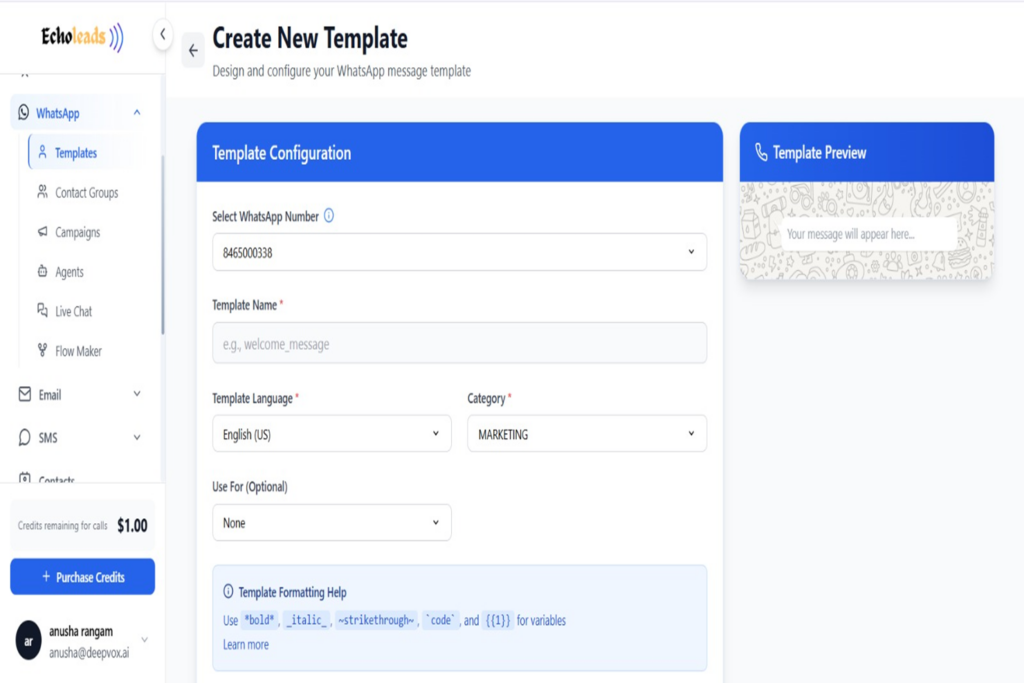
Task: Open the Templates sidebar item
Action: pyautogui.click(x=75, y=153)
